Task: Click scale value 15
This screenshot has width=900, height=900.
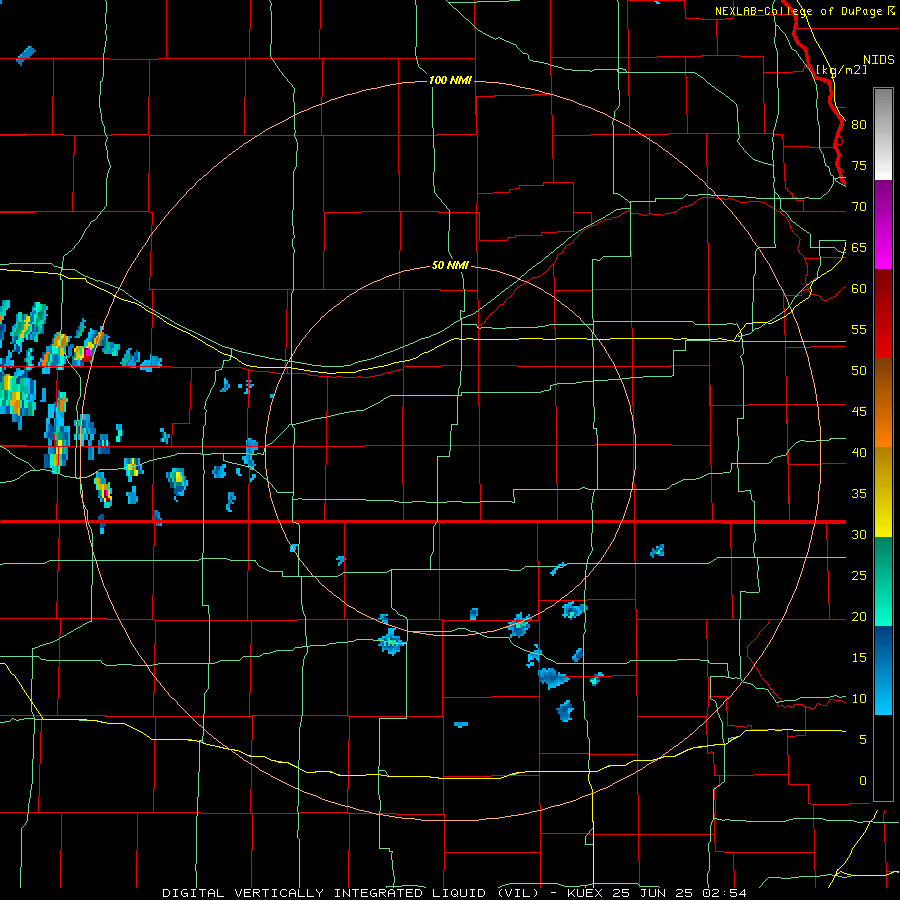Action: point(859,658)
